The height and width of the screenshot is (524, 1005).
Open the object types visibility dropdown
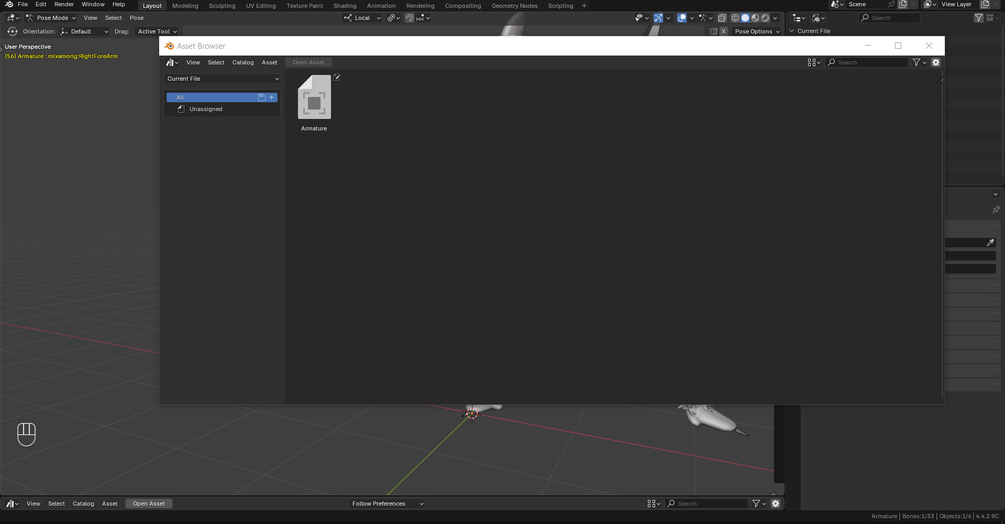(641, 18)
